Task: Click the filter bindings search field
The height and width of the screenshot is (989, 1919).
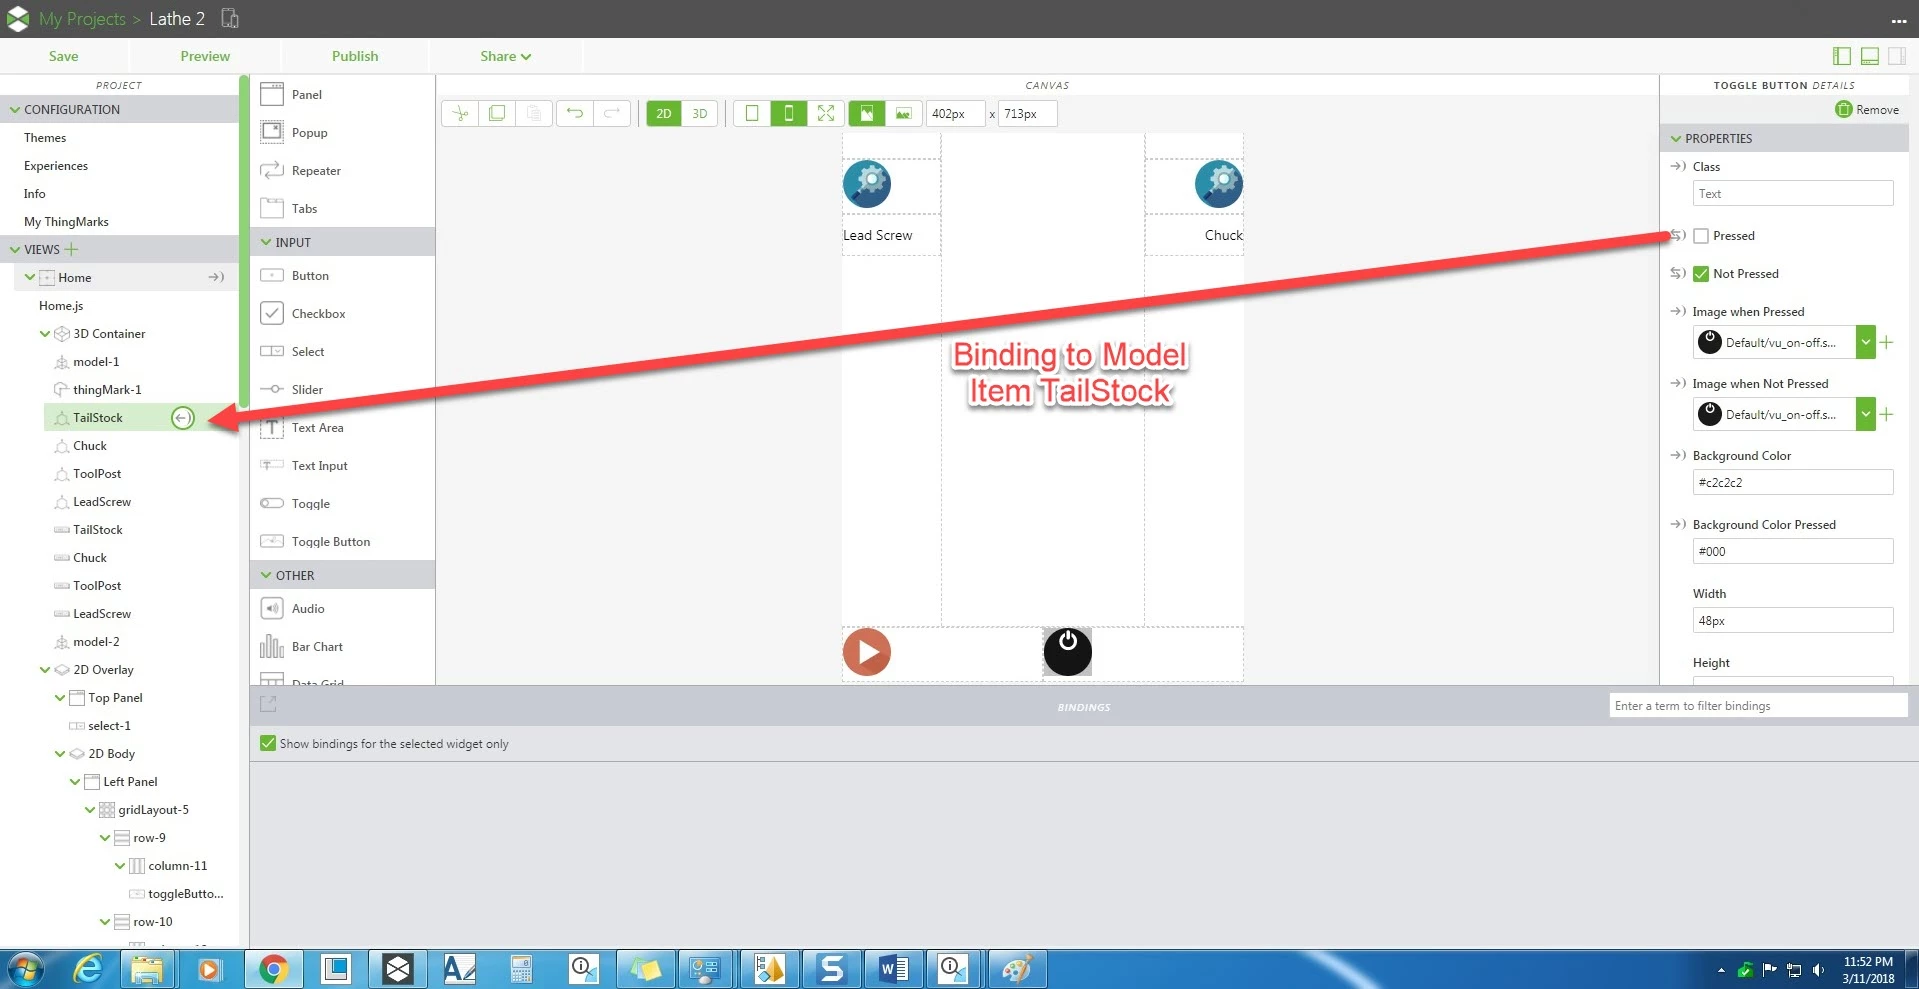Action: point(1759,706)
